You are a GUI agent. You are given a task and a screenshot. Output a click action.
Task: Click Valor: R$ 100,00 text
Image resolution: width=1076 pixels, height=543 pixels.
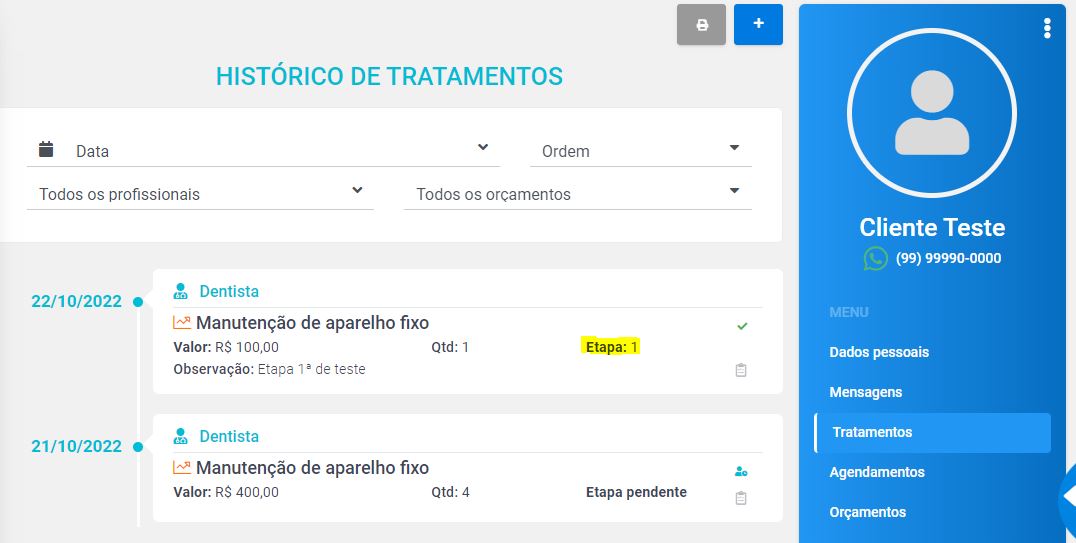[226, 347]
